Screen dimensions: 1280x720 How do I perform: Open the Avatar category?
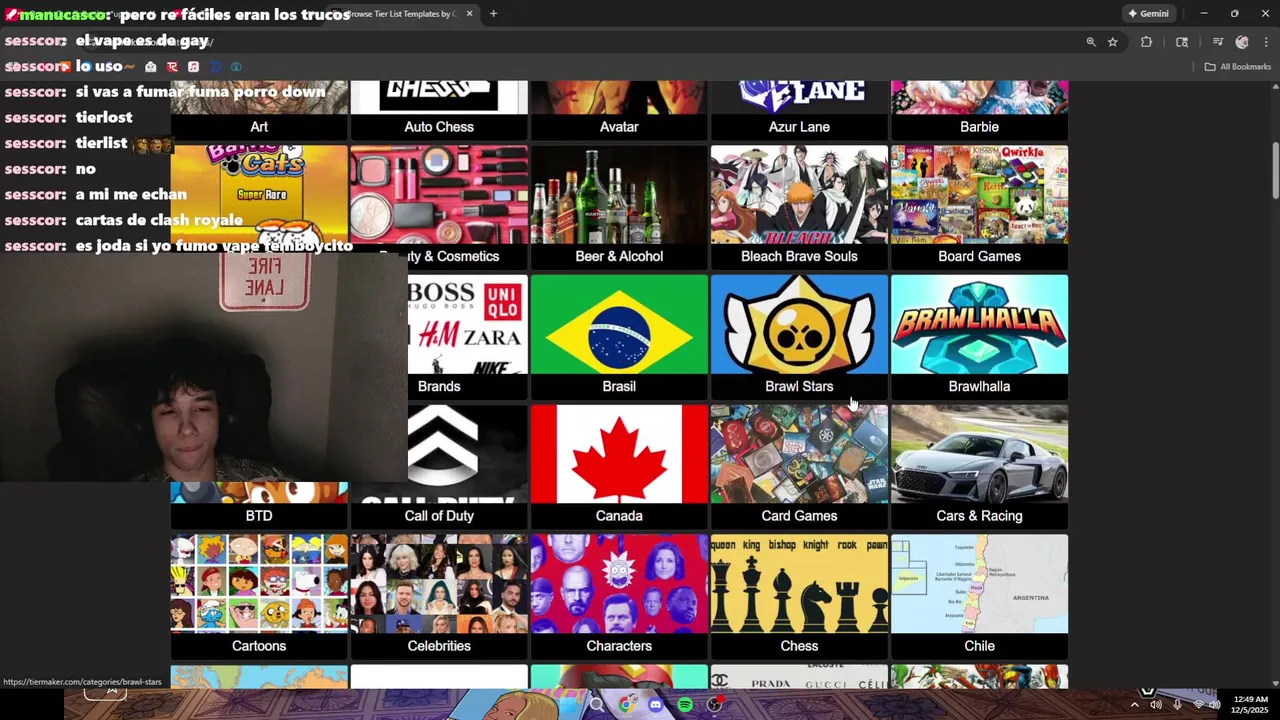pyautogui.click(x=619, y=110)
